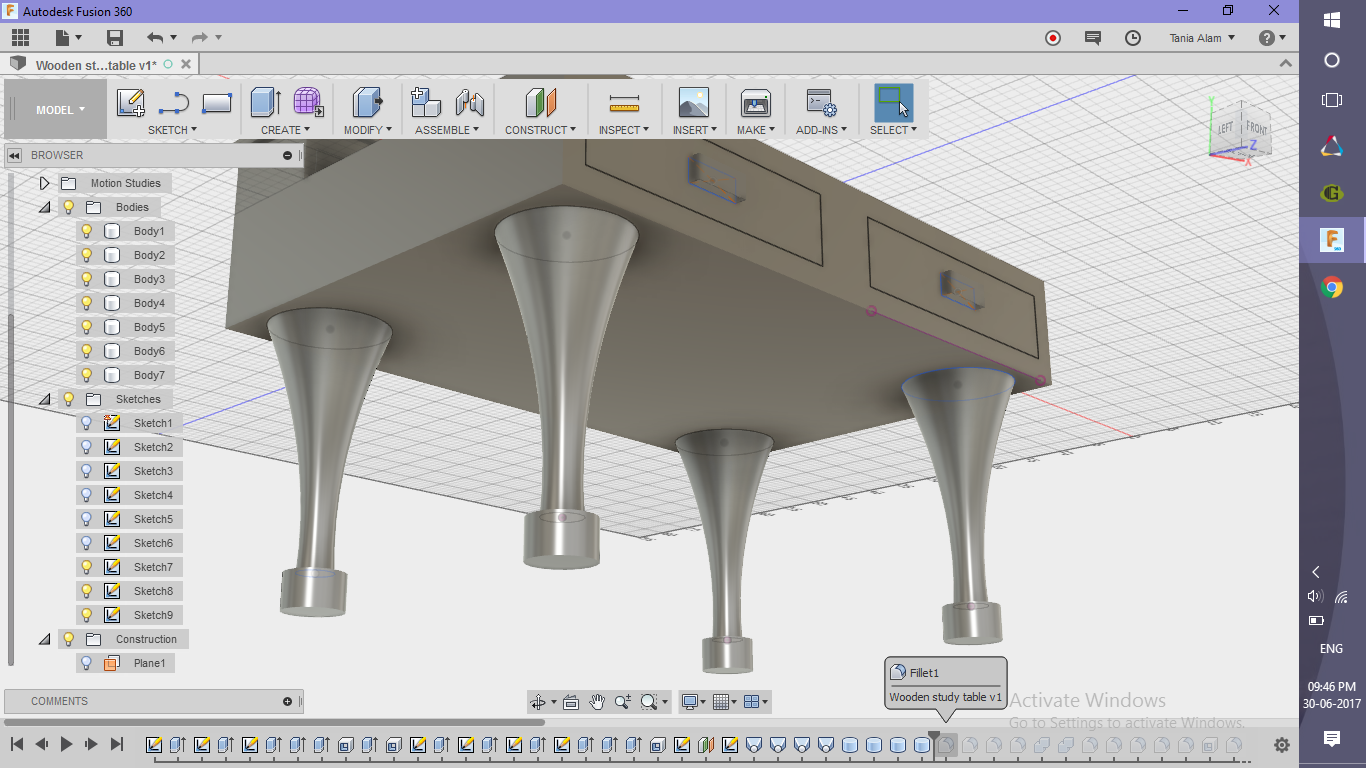Click the Insert image icon
Image resolution: width=1366 pixels, height=768 pixels.
pos(693,102)
